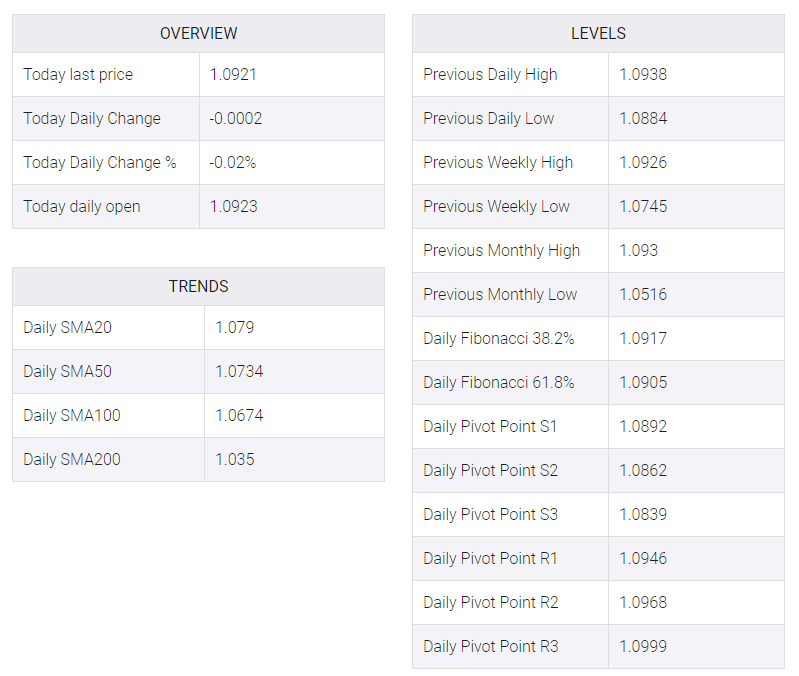Click the Today Daily Change row label
The width and height of the screenshot is (799, 676).
point(92,119)
